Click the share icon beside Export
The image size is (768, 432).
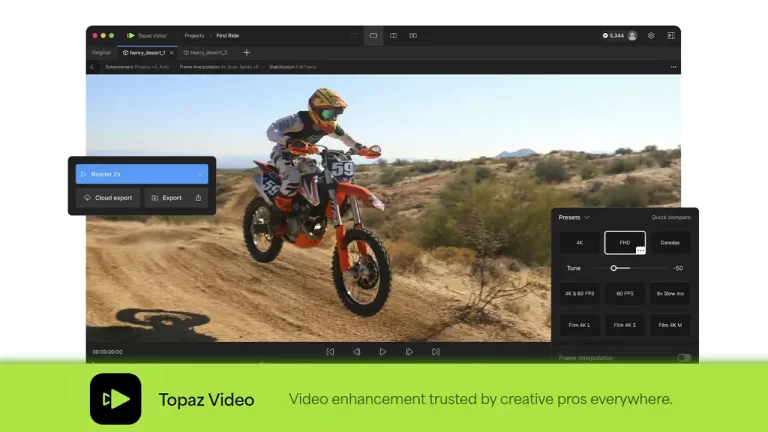click(x=198, y=198)
